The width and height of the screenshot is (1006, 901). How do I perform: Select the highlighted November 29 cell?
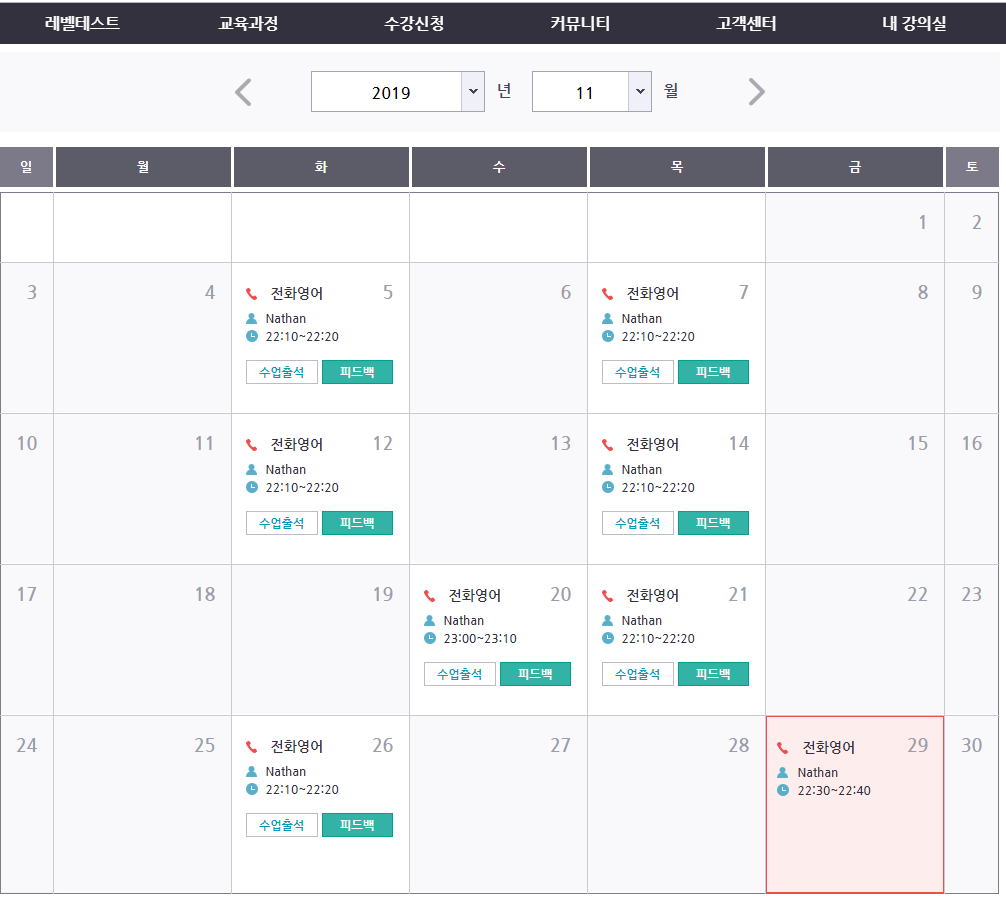pyautogui.click(x=854, y=840)
